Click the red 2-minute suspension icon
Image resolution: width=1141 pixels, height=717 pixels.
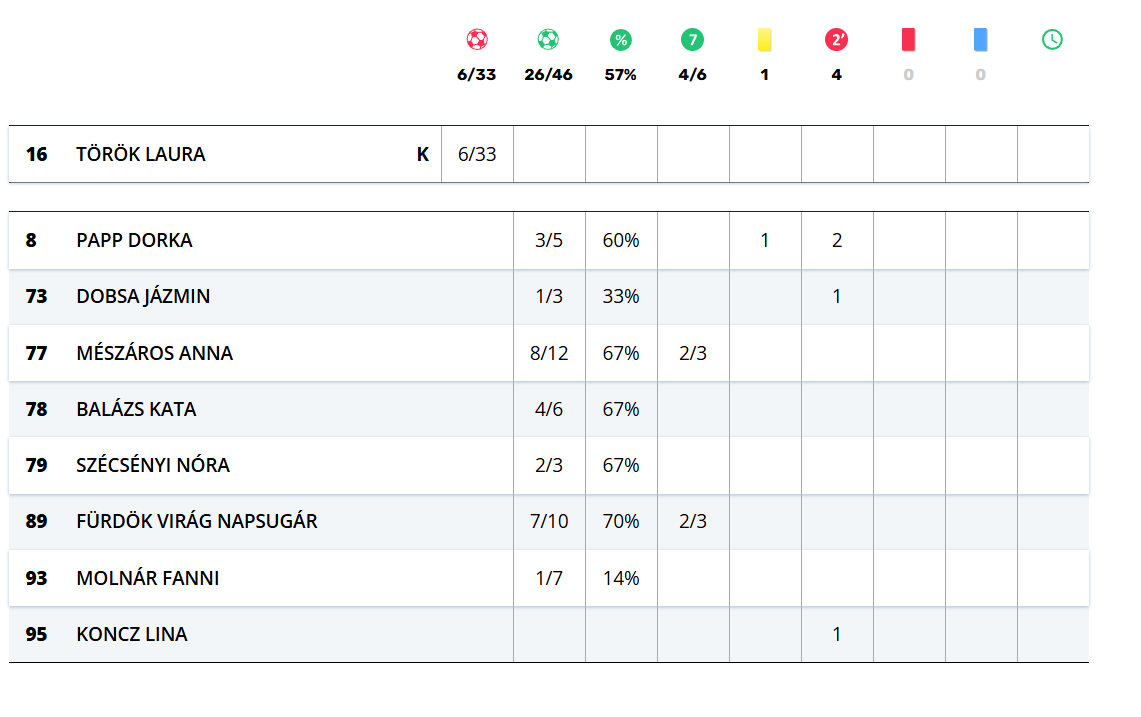(836, 40)
